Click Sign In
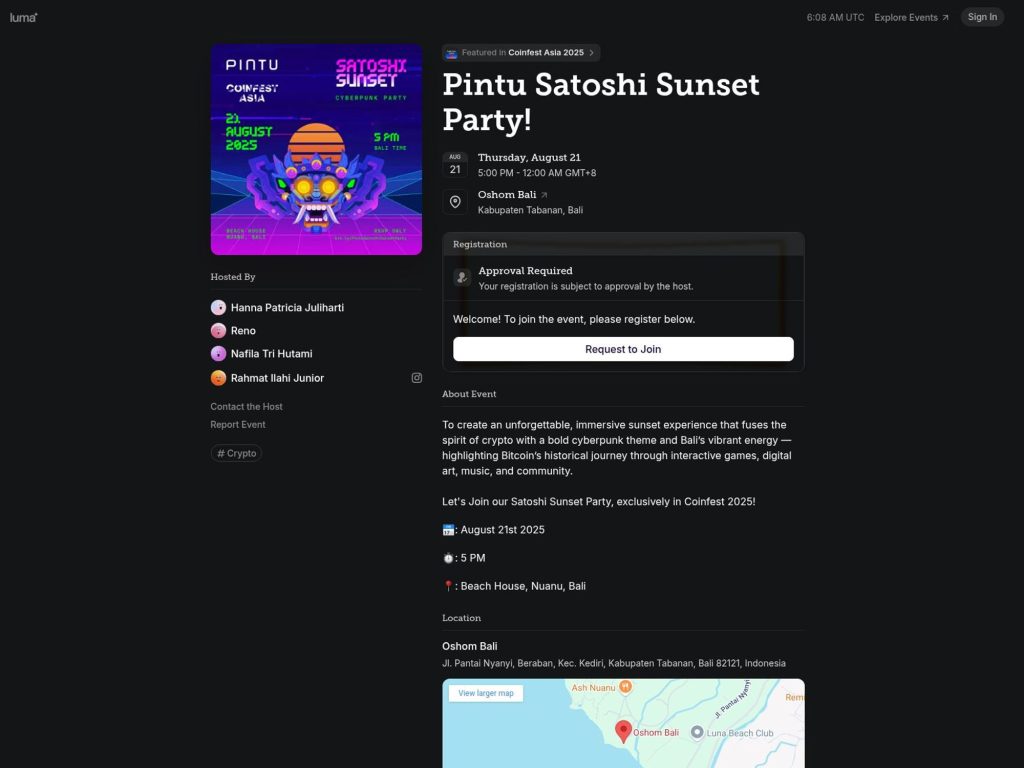1024x768 pixels. (x=981, y=16)
